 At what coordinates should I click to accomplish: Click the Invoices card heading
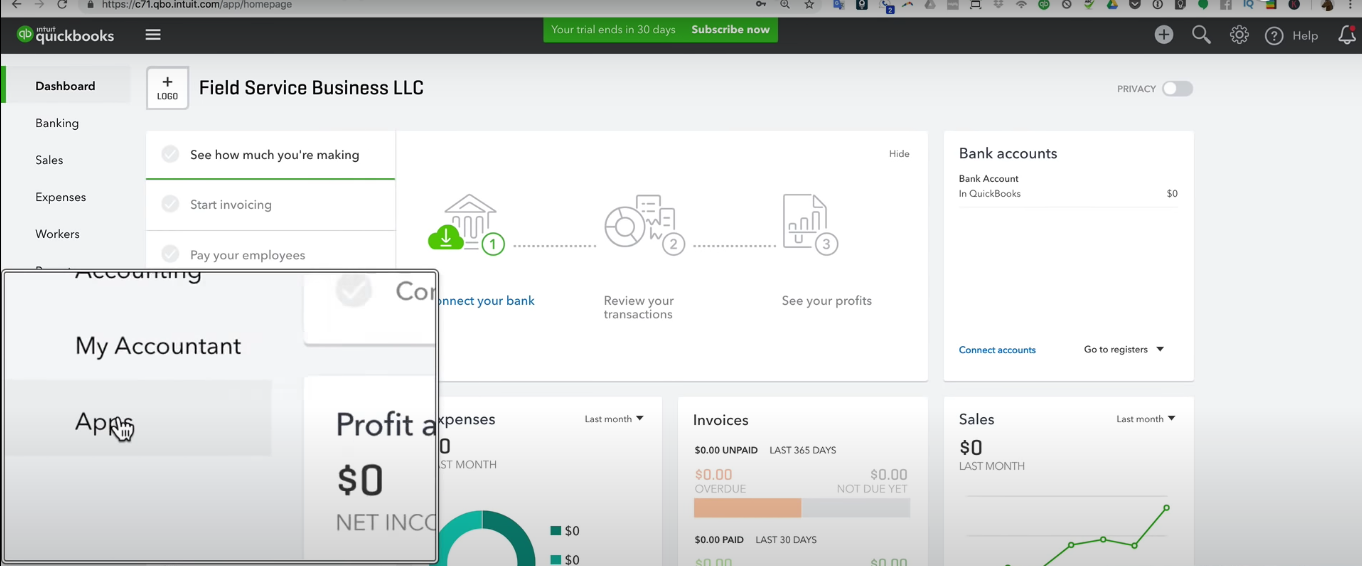[x=721, y=420]
